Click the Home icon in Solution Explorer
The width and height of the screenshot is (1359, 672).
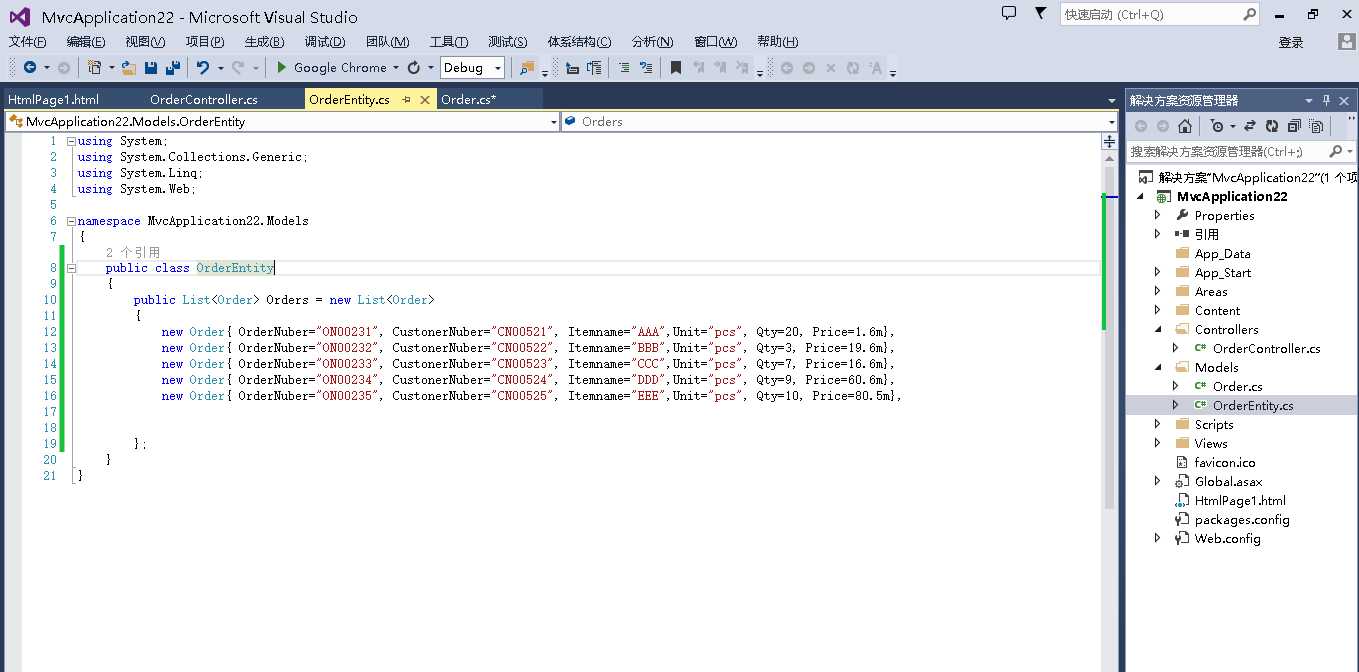[x=1184, y=126]
